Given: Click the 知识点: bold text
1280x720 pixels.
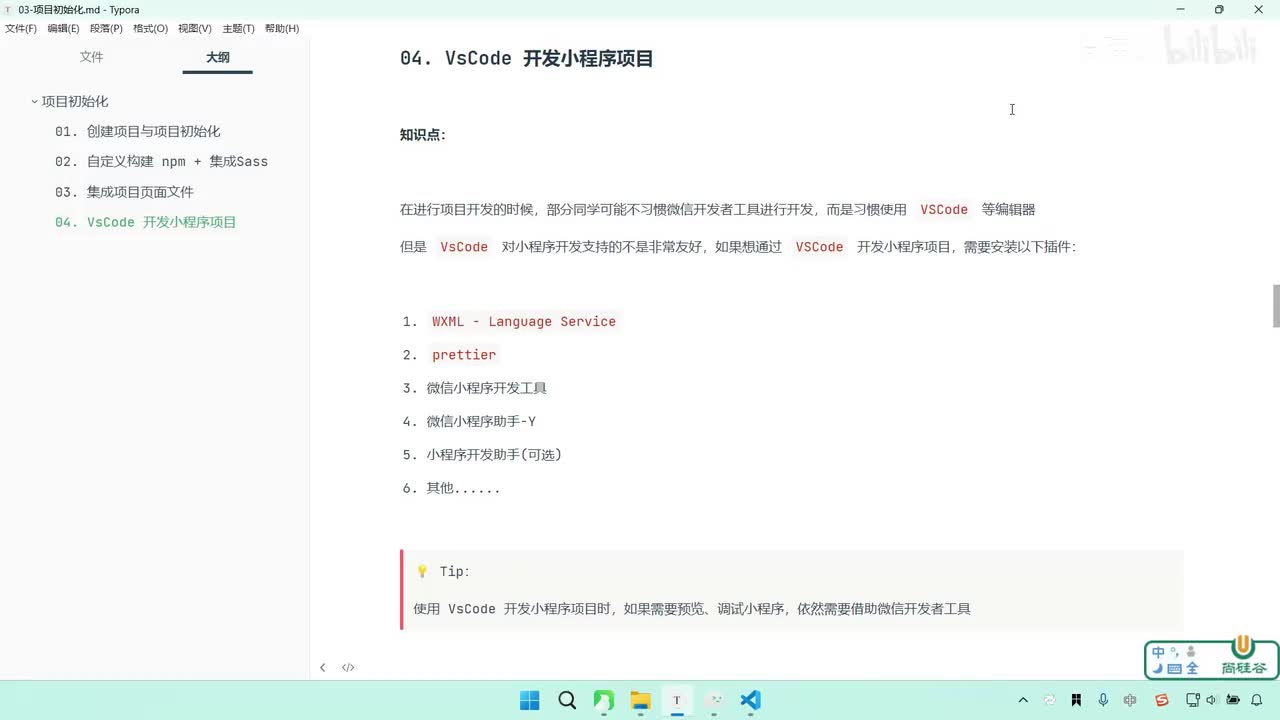Looking at the screenshot, I should (423, 135).
